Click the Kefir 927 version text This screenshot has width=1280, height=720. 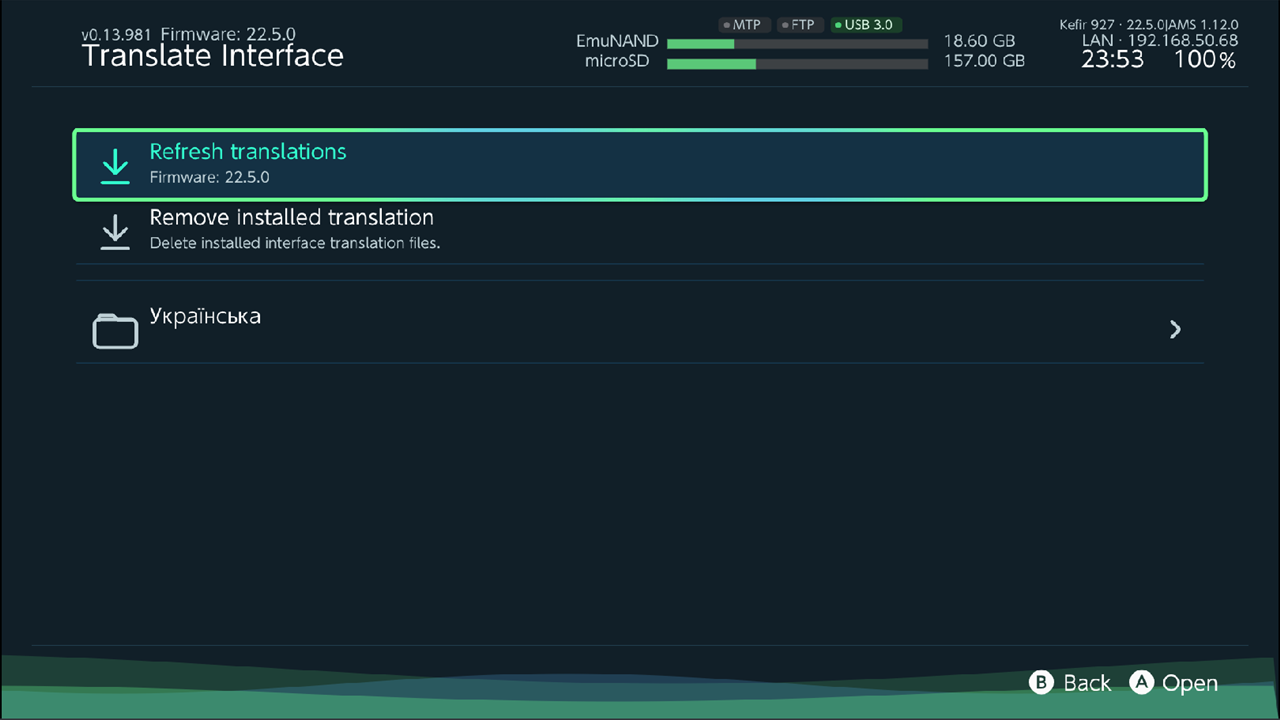[x=1149, y=24]
